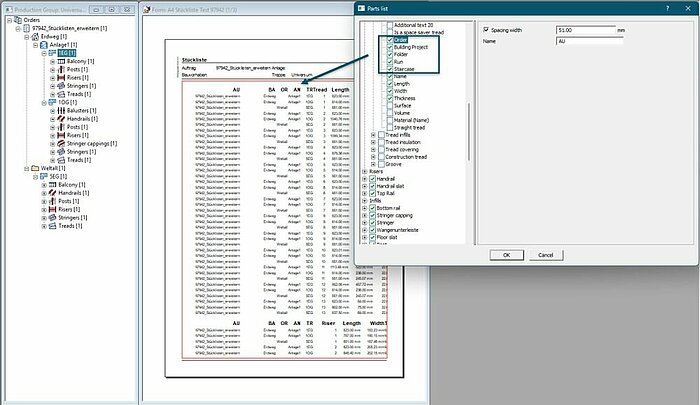Image resolution: width=700 pixels, height=405 pixels.
Task: Expand the Risers node in Parts list
Action: tap(365, 171)
